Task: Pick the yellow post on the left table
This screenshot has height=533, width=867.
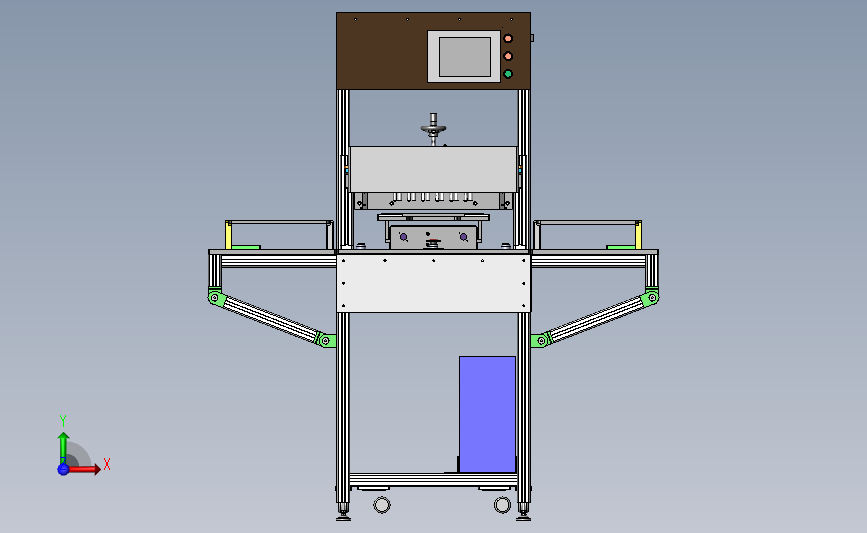Action: (228, 235)
